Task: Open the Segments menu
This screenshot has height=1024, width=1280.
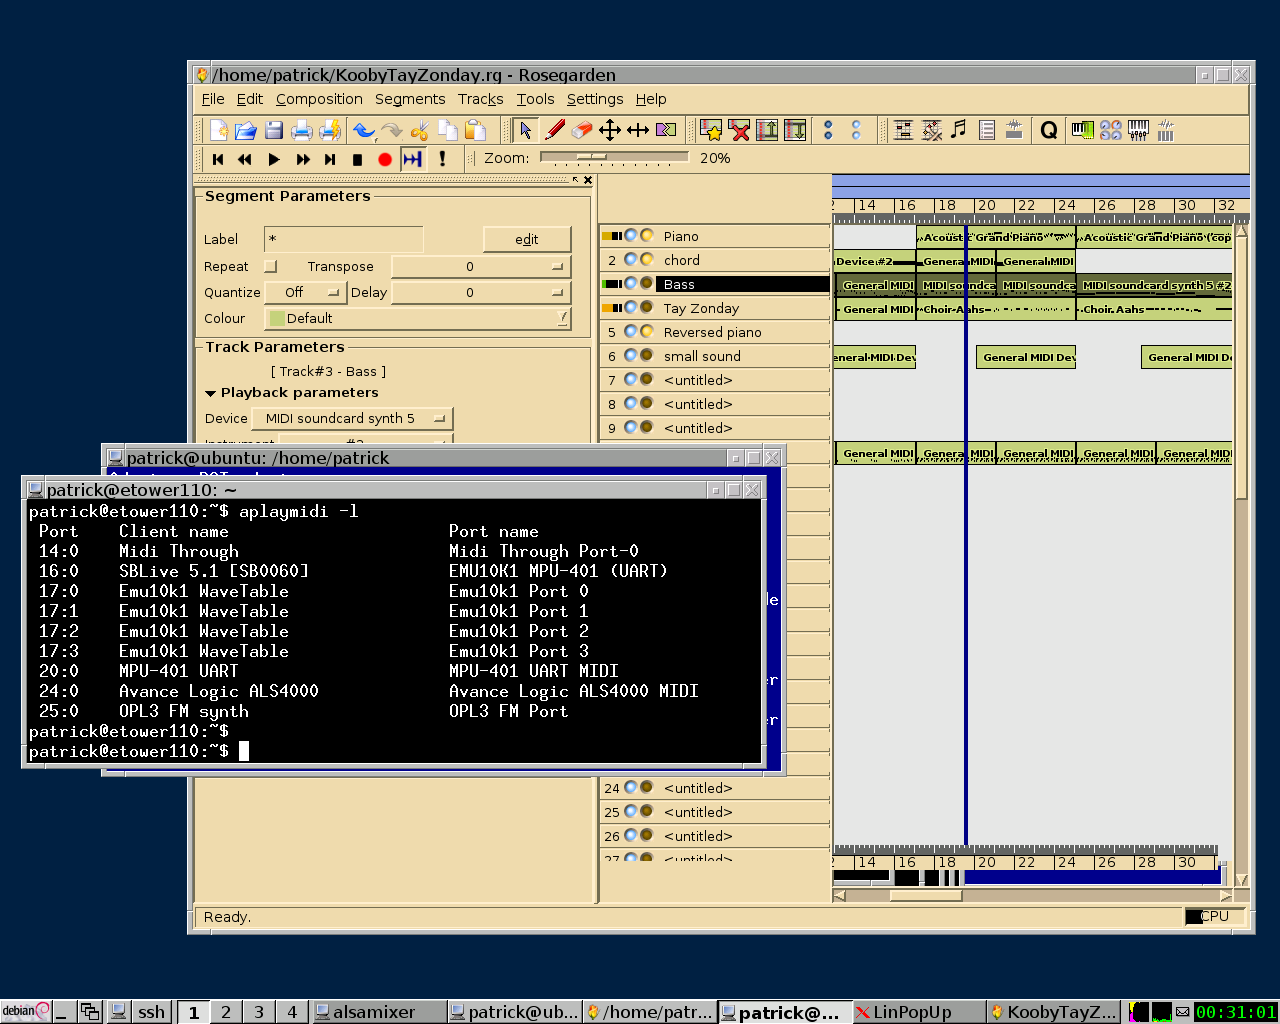Action: click(410, 99)
